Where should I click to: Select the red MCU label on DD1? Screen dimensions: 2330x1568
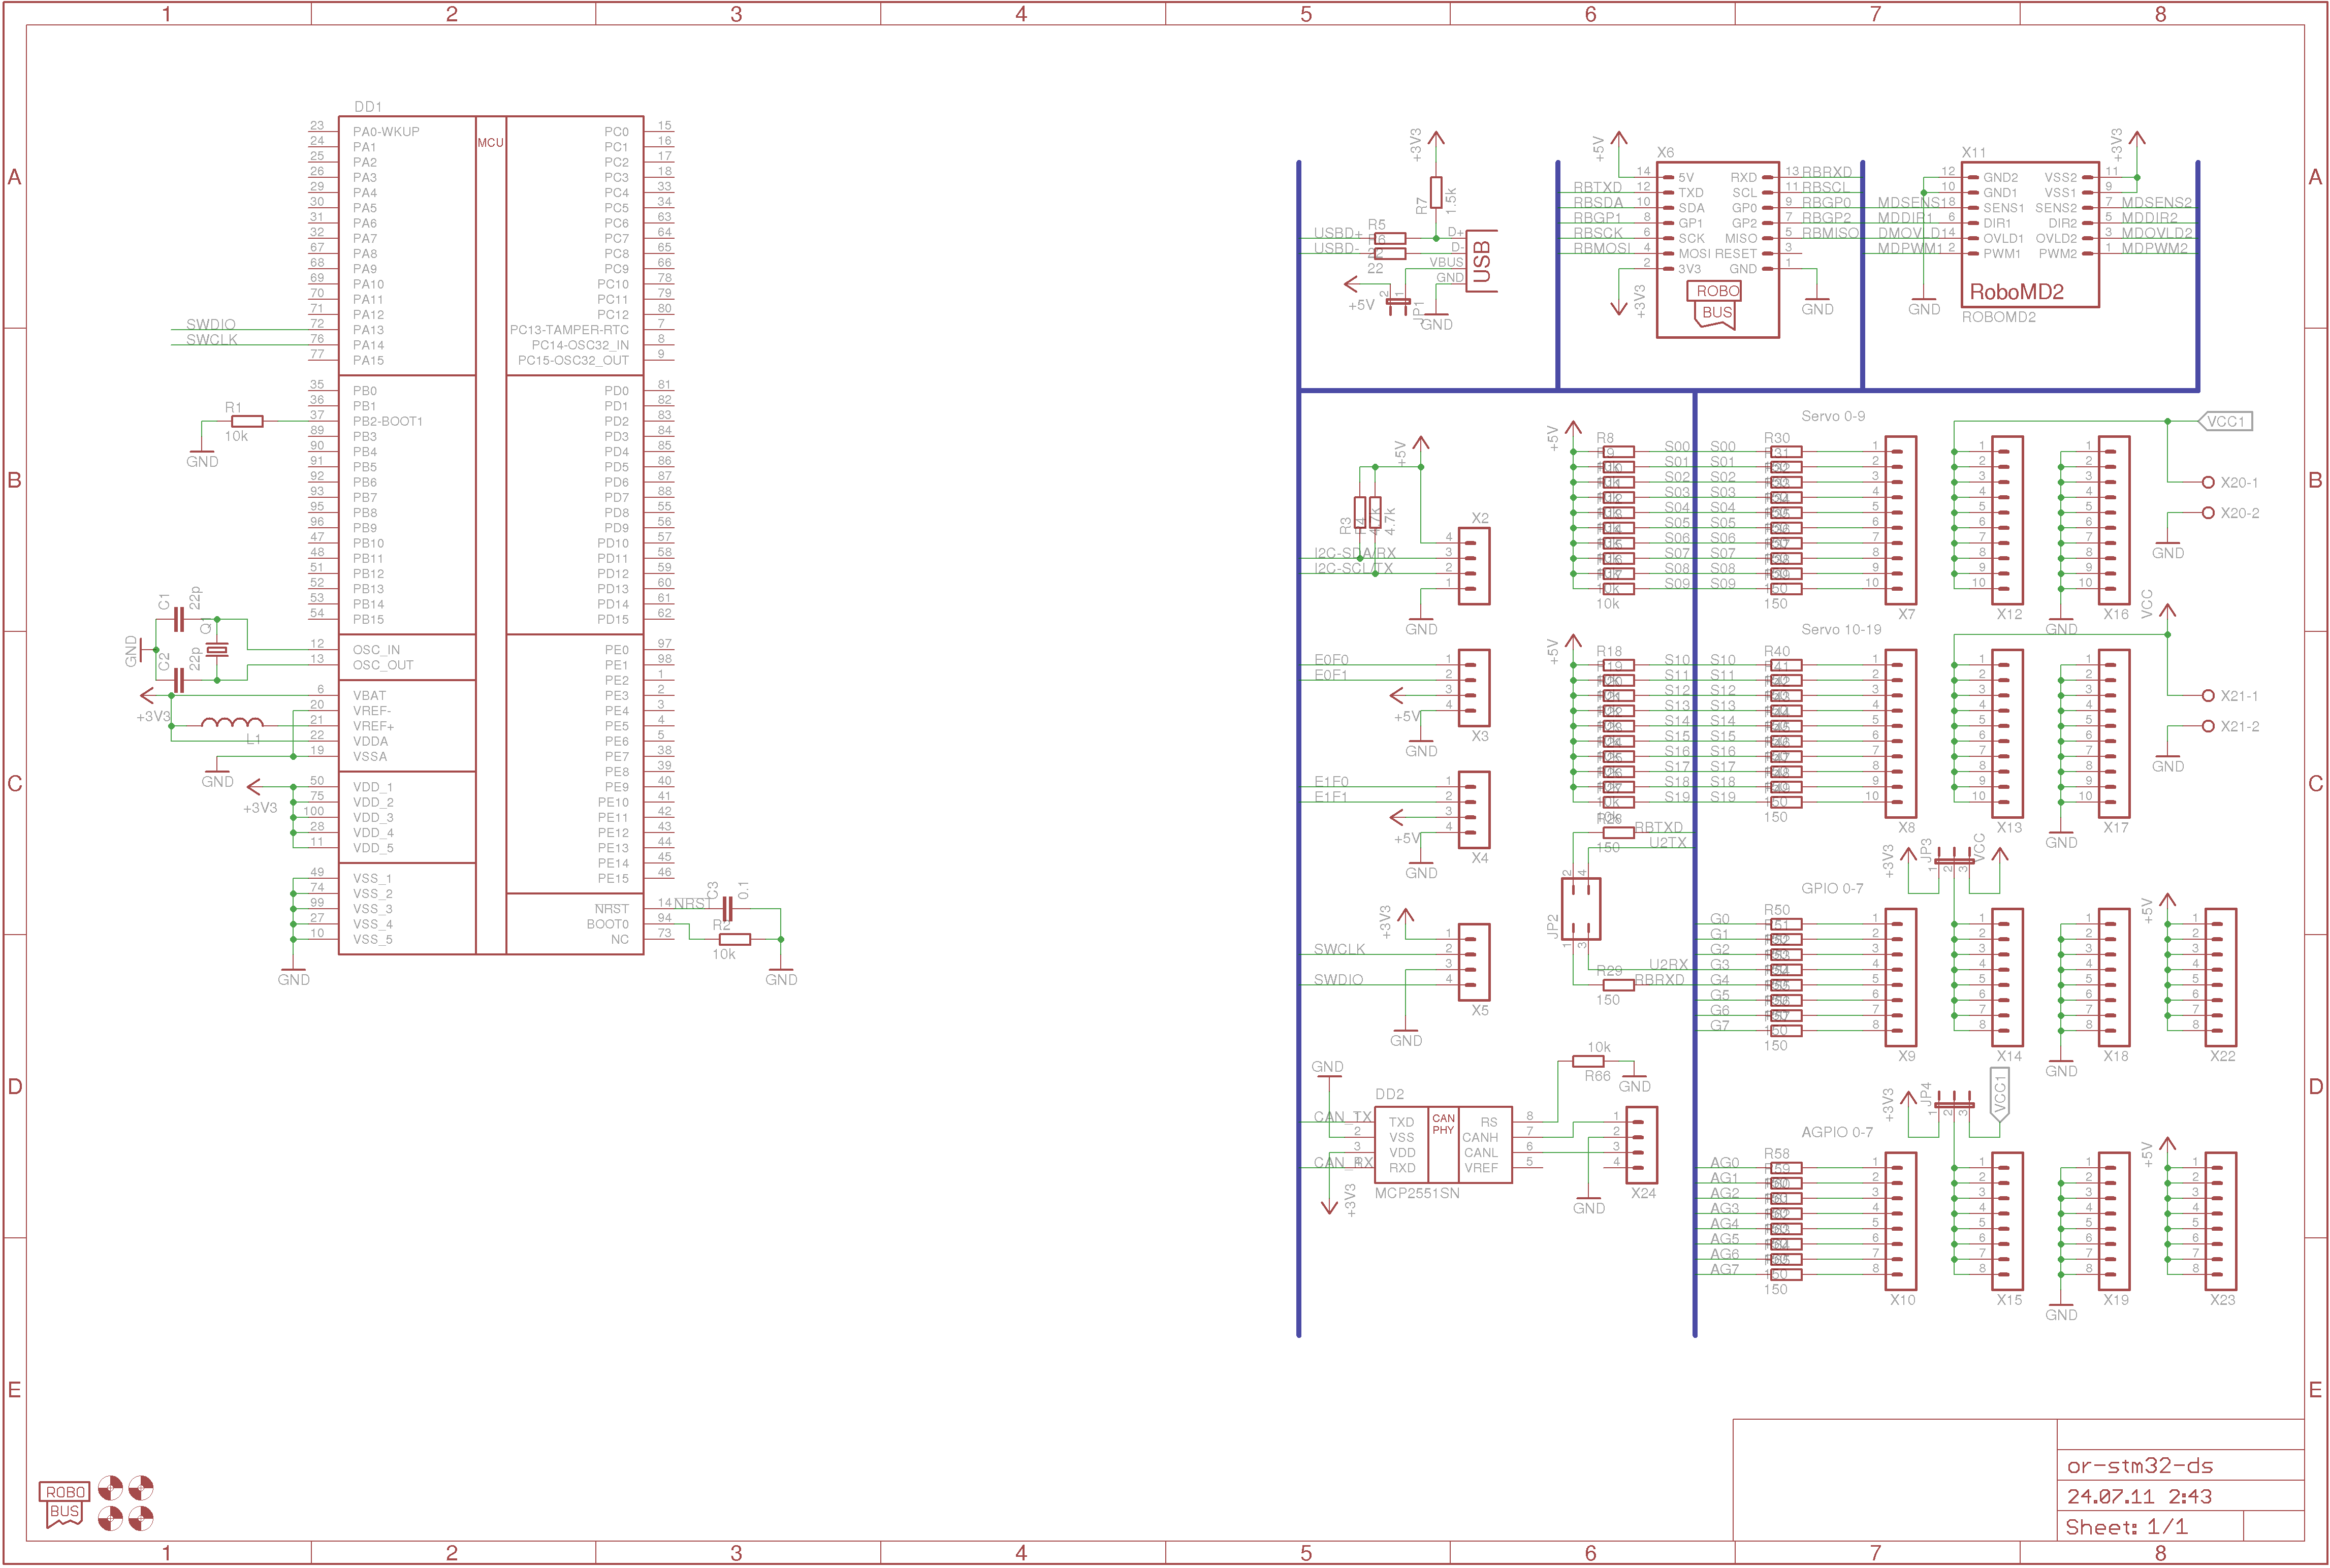point(490,143)
